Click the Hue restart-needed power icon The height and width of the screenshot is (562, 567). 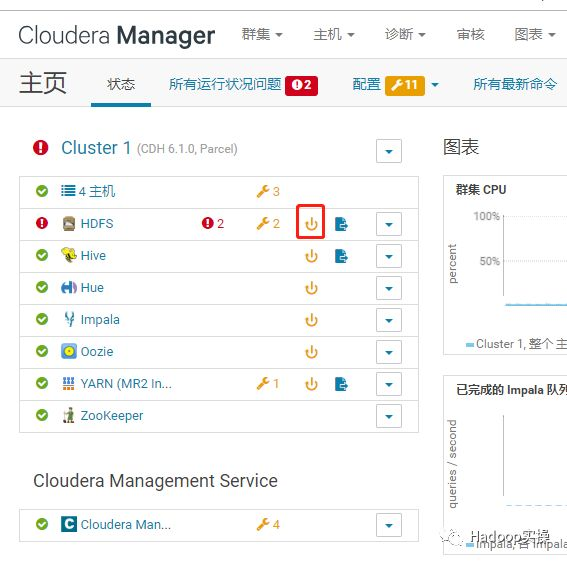[x=311, y=288]
